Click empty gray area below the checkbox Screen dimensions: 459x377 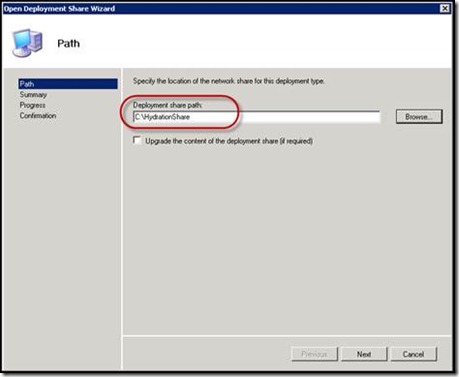pos(287,233)
